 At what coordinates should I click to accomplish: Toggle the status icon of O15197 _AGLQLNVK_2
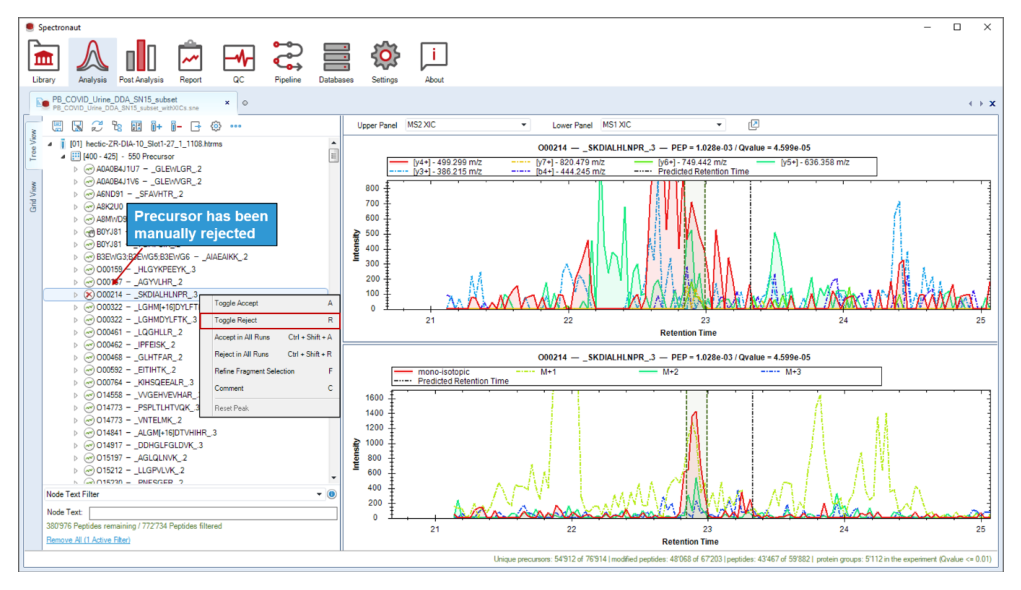89,458
